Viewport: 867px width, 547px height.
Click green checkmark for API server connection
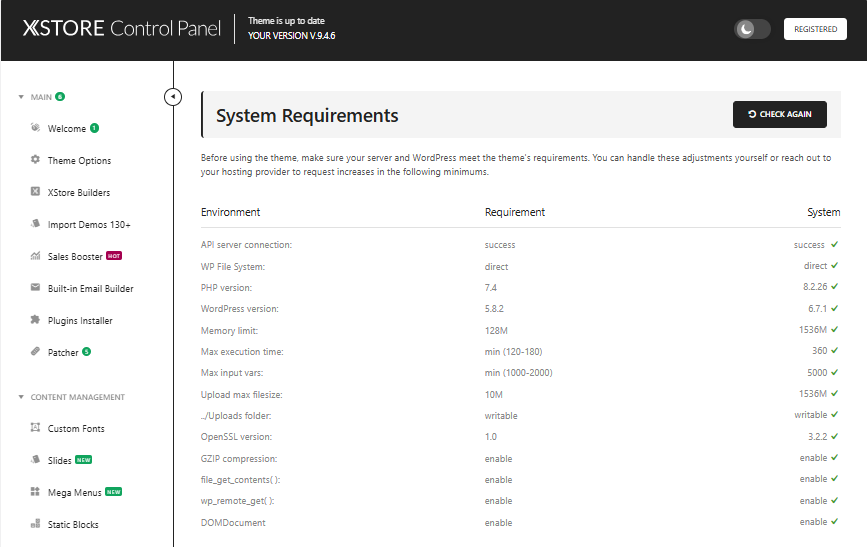point(834,244)
